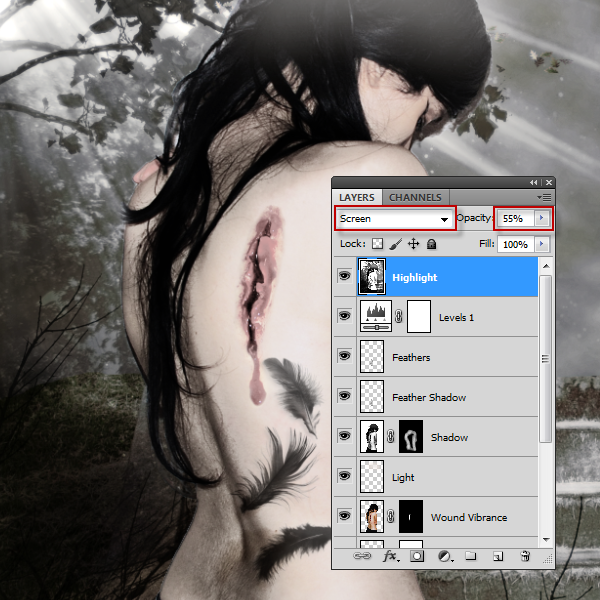Select the Highlight layer name
Viewport: 600px width, 600px height.
point(414,277)
